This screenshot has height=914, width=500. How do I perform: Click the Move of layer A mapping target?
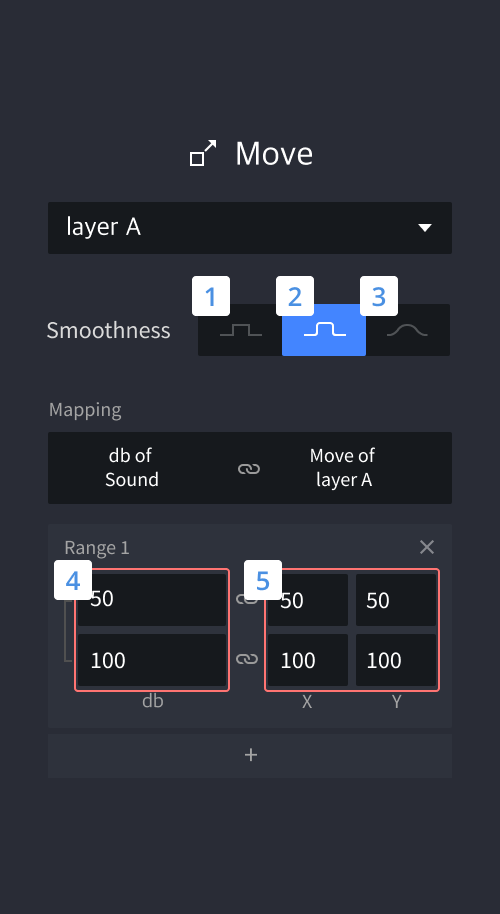pyautogui.click(x=343, y=467)
